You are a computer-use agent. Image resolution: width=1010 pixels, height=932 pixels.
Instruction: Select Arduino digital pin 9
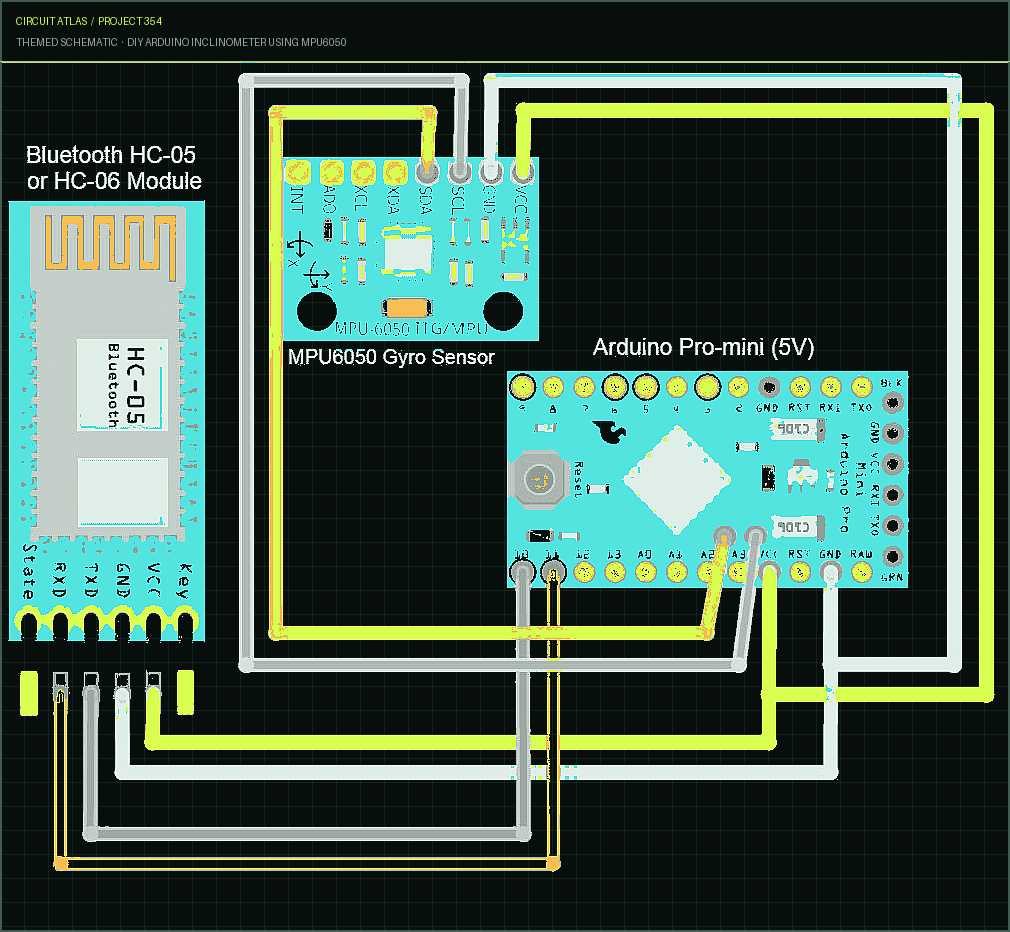(x=522, y=387)
